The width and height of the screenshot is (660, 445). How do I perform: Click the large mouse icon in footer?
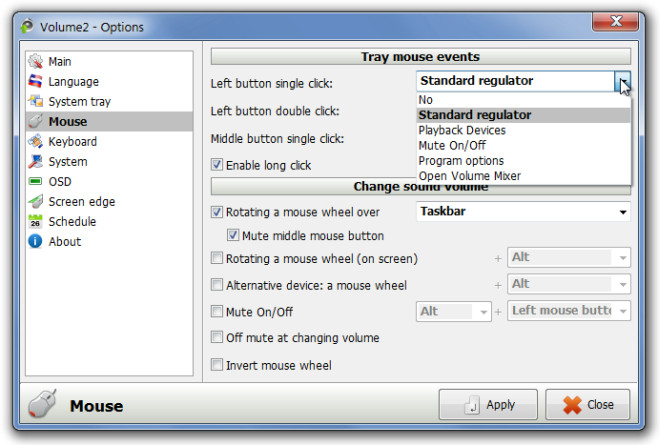(x=42, y=403)
